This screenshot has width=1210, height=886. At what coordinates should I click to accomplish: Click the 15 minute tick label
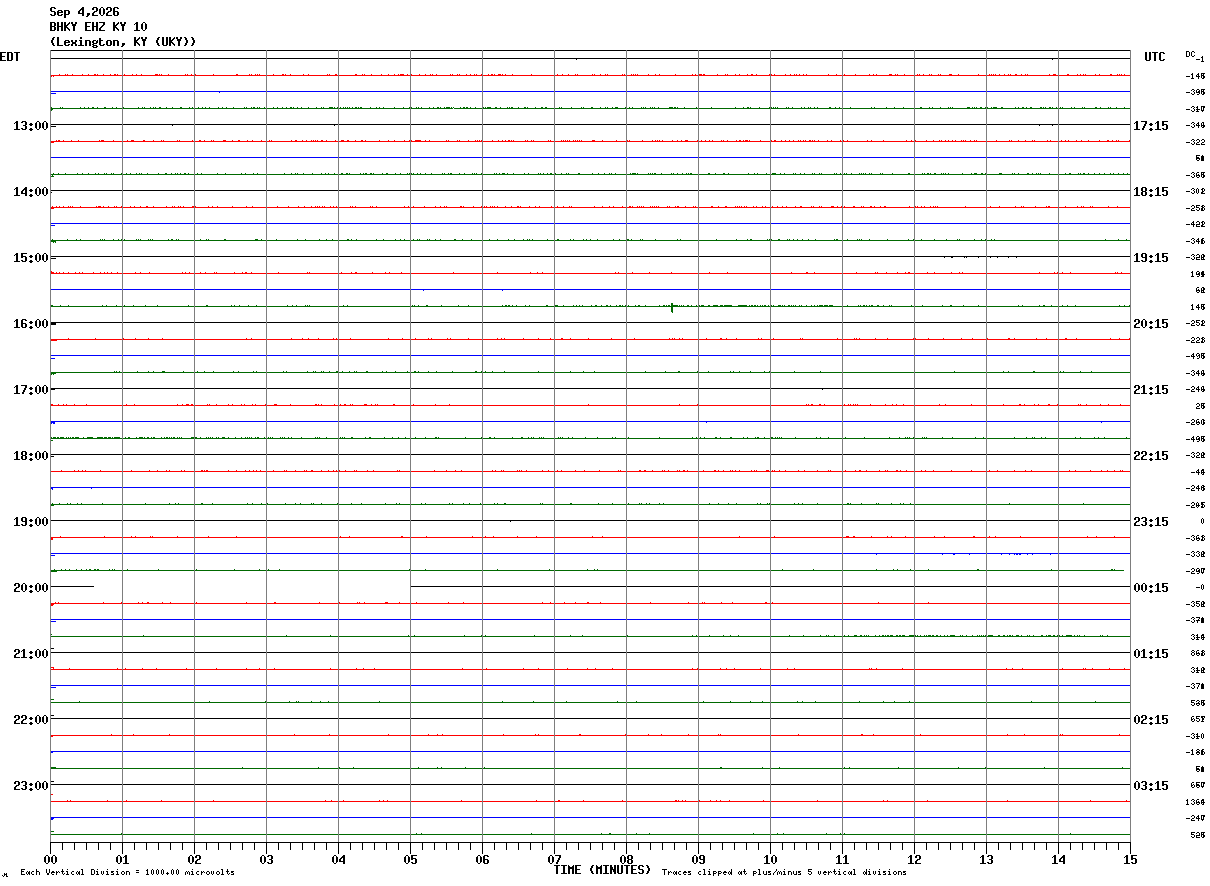[x=1130, y=859]
